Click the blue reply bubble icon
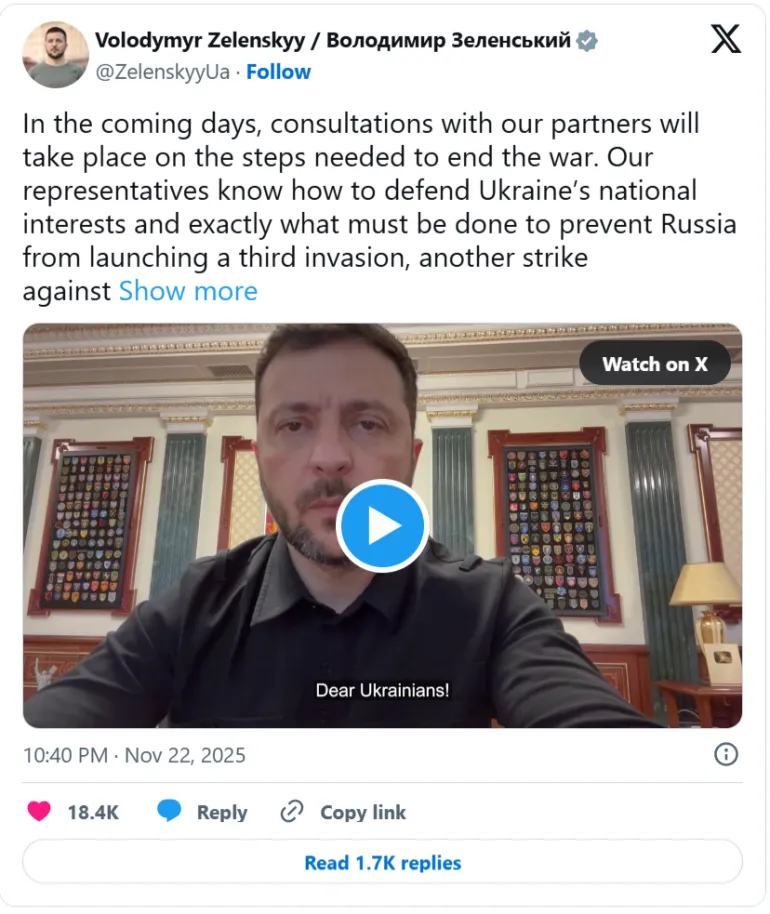Viewport: 770px width, 914px height. click(169, 811)
